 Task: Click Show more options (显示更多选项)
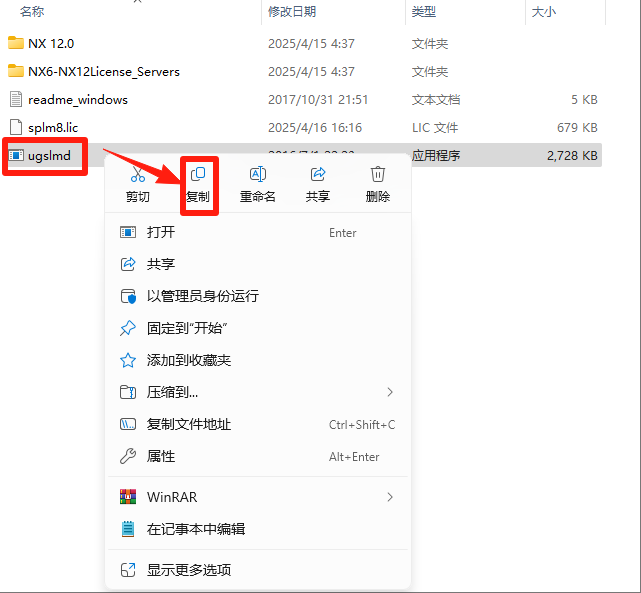(x=188, y=570)
